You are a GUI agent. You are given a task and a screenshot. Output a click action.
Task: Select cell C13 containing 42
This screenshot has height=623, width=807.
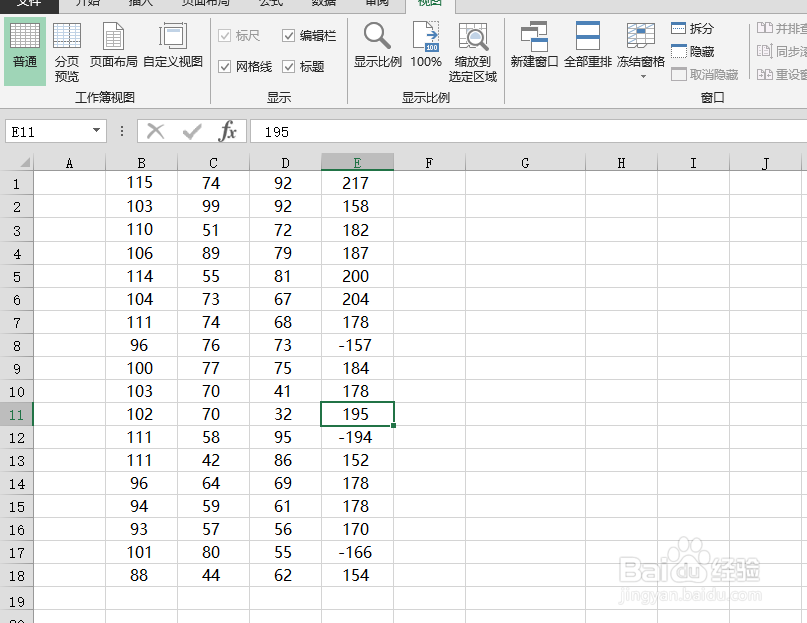[214, 460]
